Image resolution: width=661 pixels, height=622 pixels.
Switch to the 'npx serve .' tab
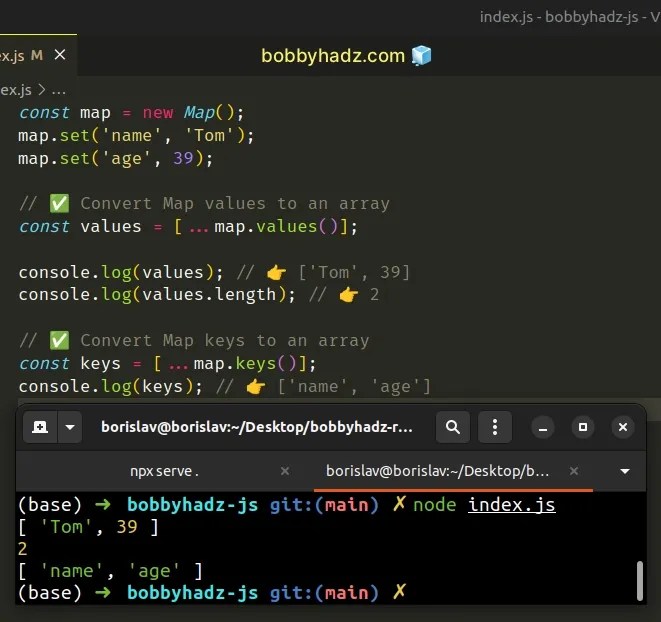point(164,471)
